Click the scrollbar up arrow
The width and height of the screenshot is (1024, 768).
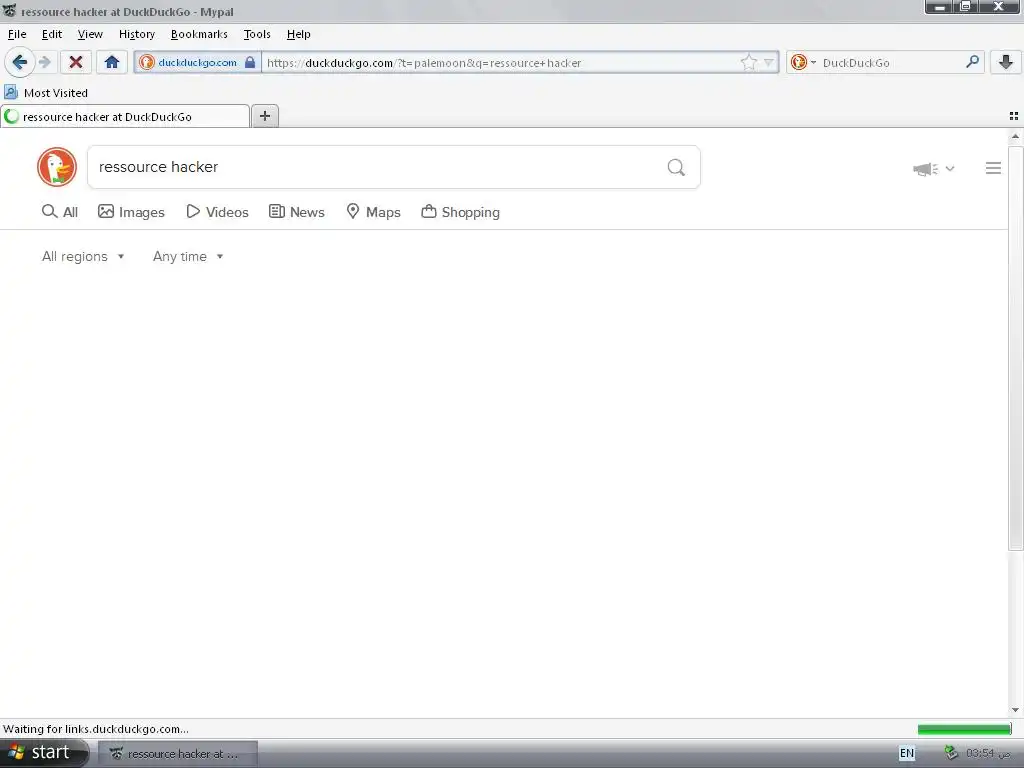pyautogui.click(x=1015, y=136)
